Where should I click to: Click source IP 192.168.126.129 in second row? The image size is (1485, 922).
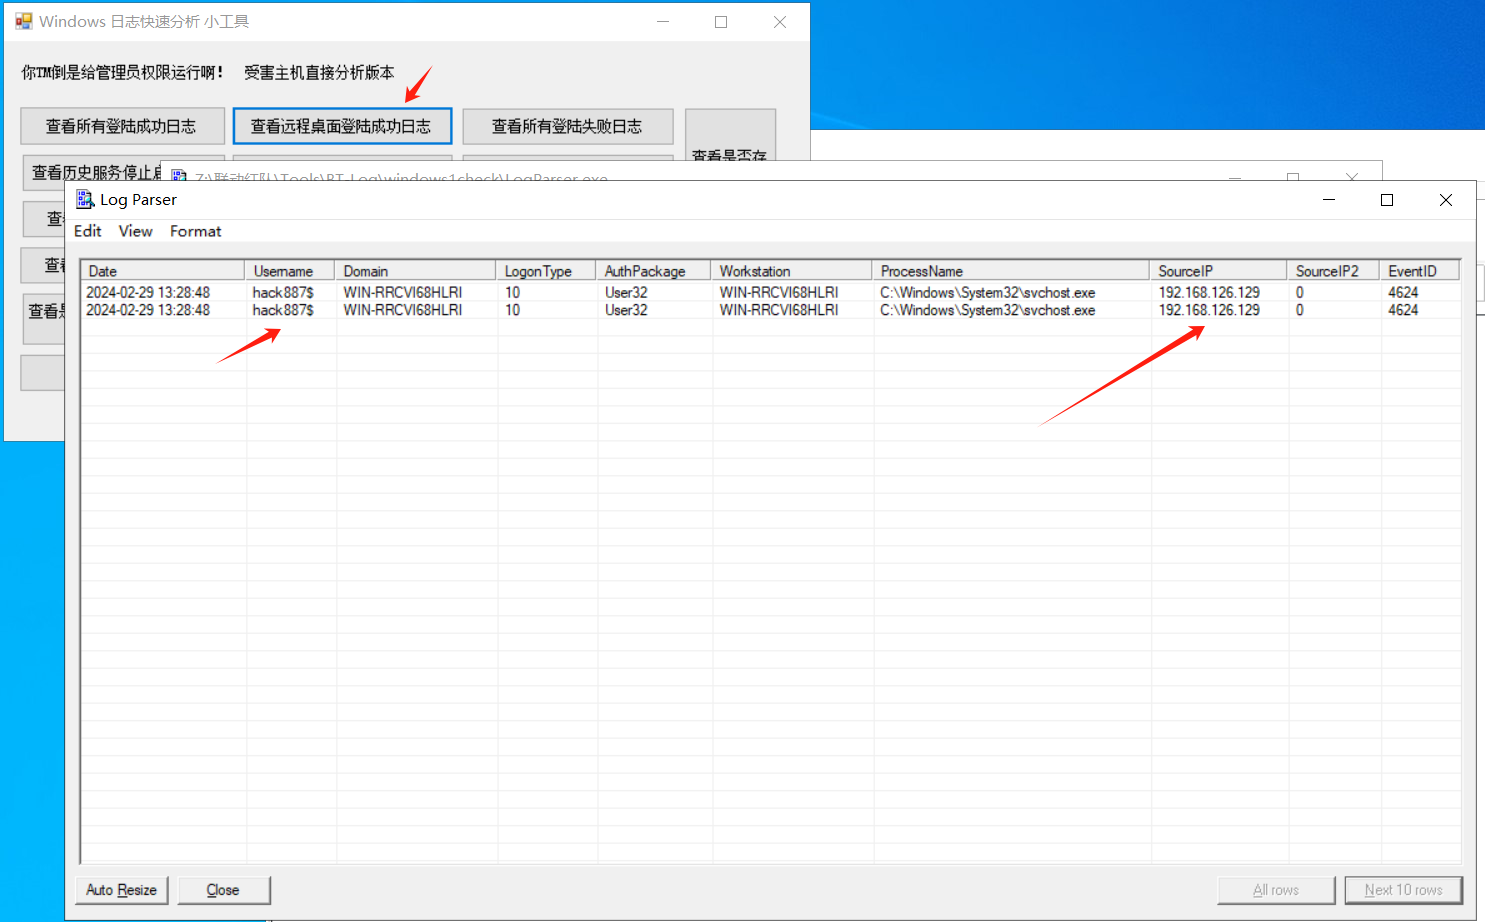1209,310
